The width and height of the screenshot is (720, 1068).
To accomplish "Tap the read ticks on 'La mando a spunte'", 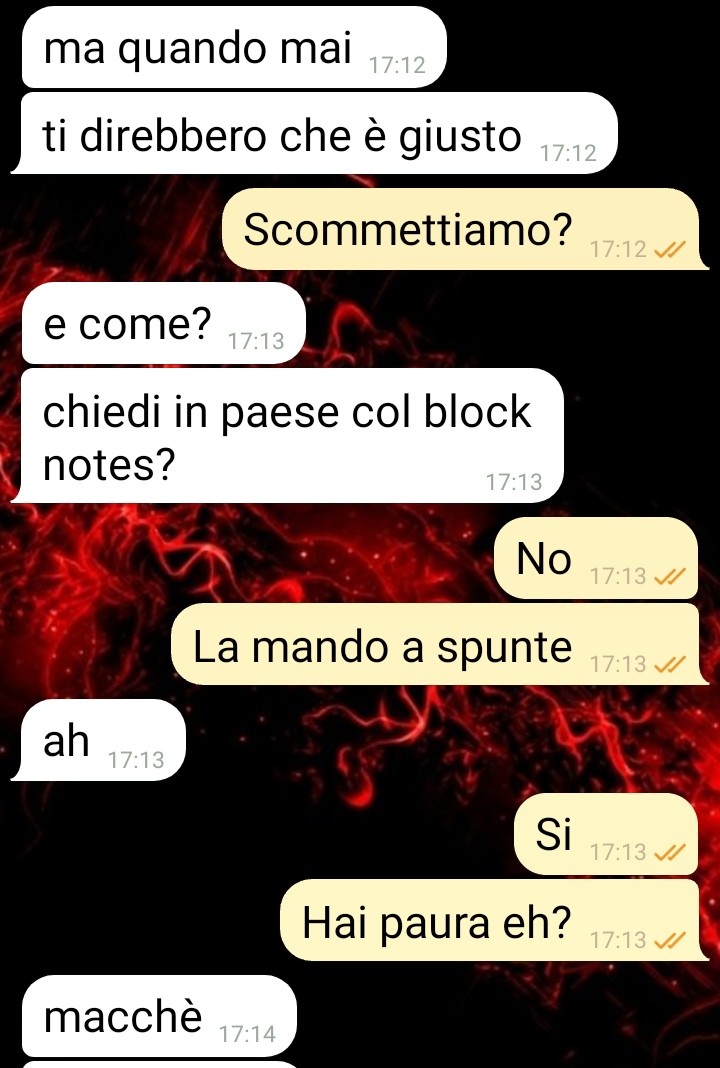I will [669, 664].
